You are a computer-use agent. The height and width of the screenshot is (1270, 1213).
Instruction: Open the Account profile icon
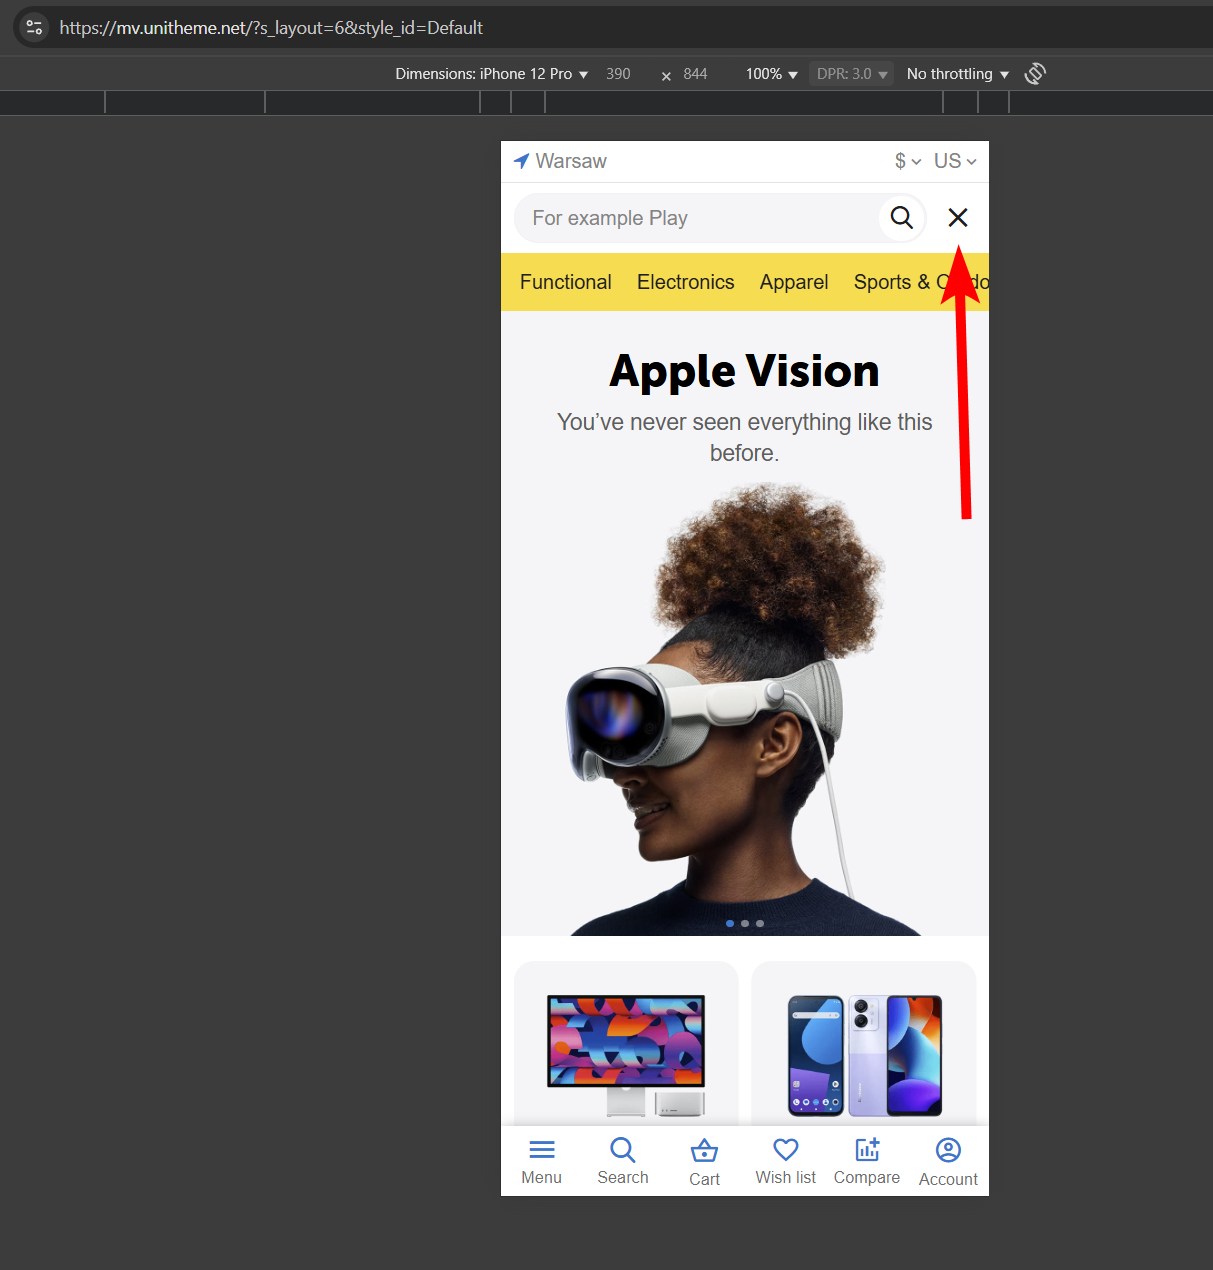tap(948, 1150)
